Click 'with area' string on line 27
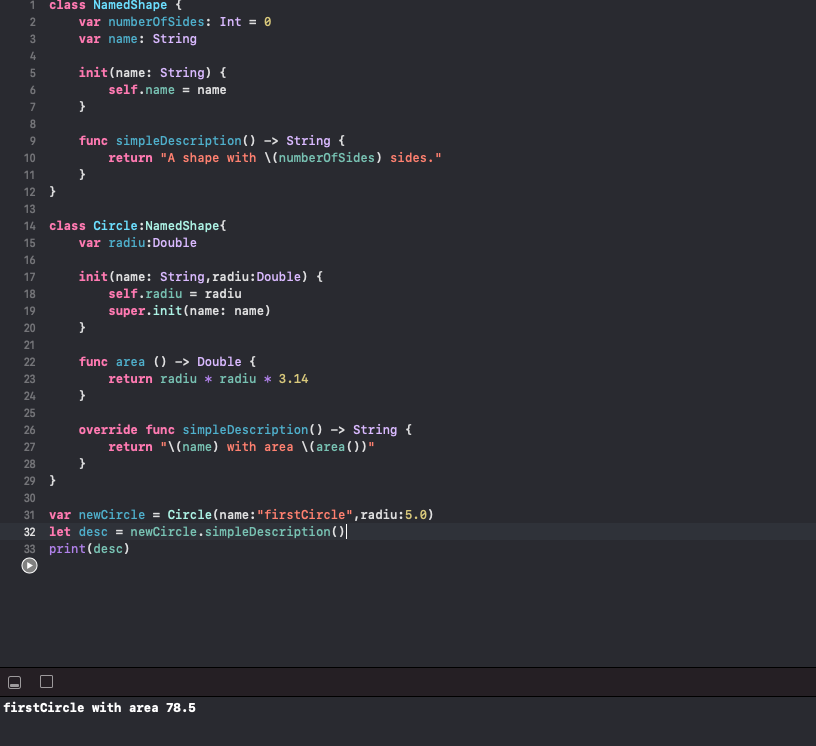The image size is (816, 746). pyautogui.click(x=260, y=447)
